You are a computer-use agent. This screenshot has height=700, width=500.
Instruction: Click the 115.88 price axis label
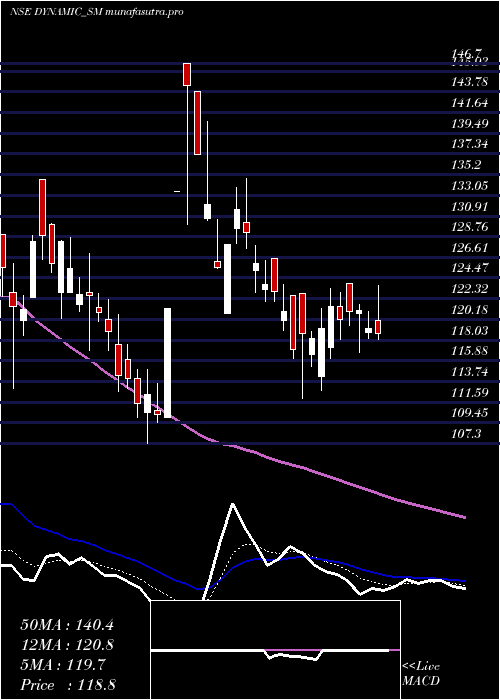click(470, 350)
